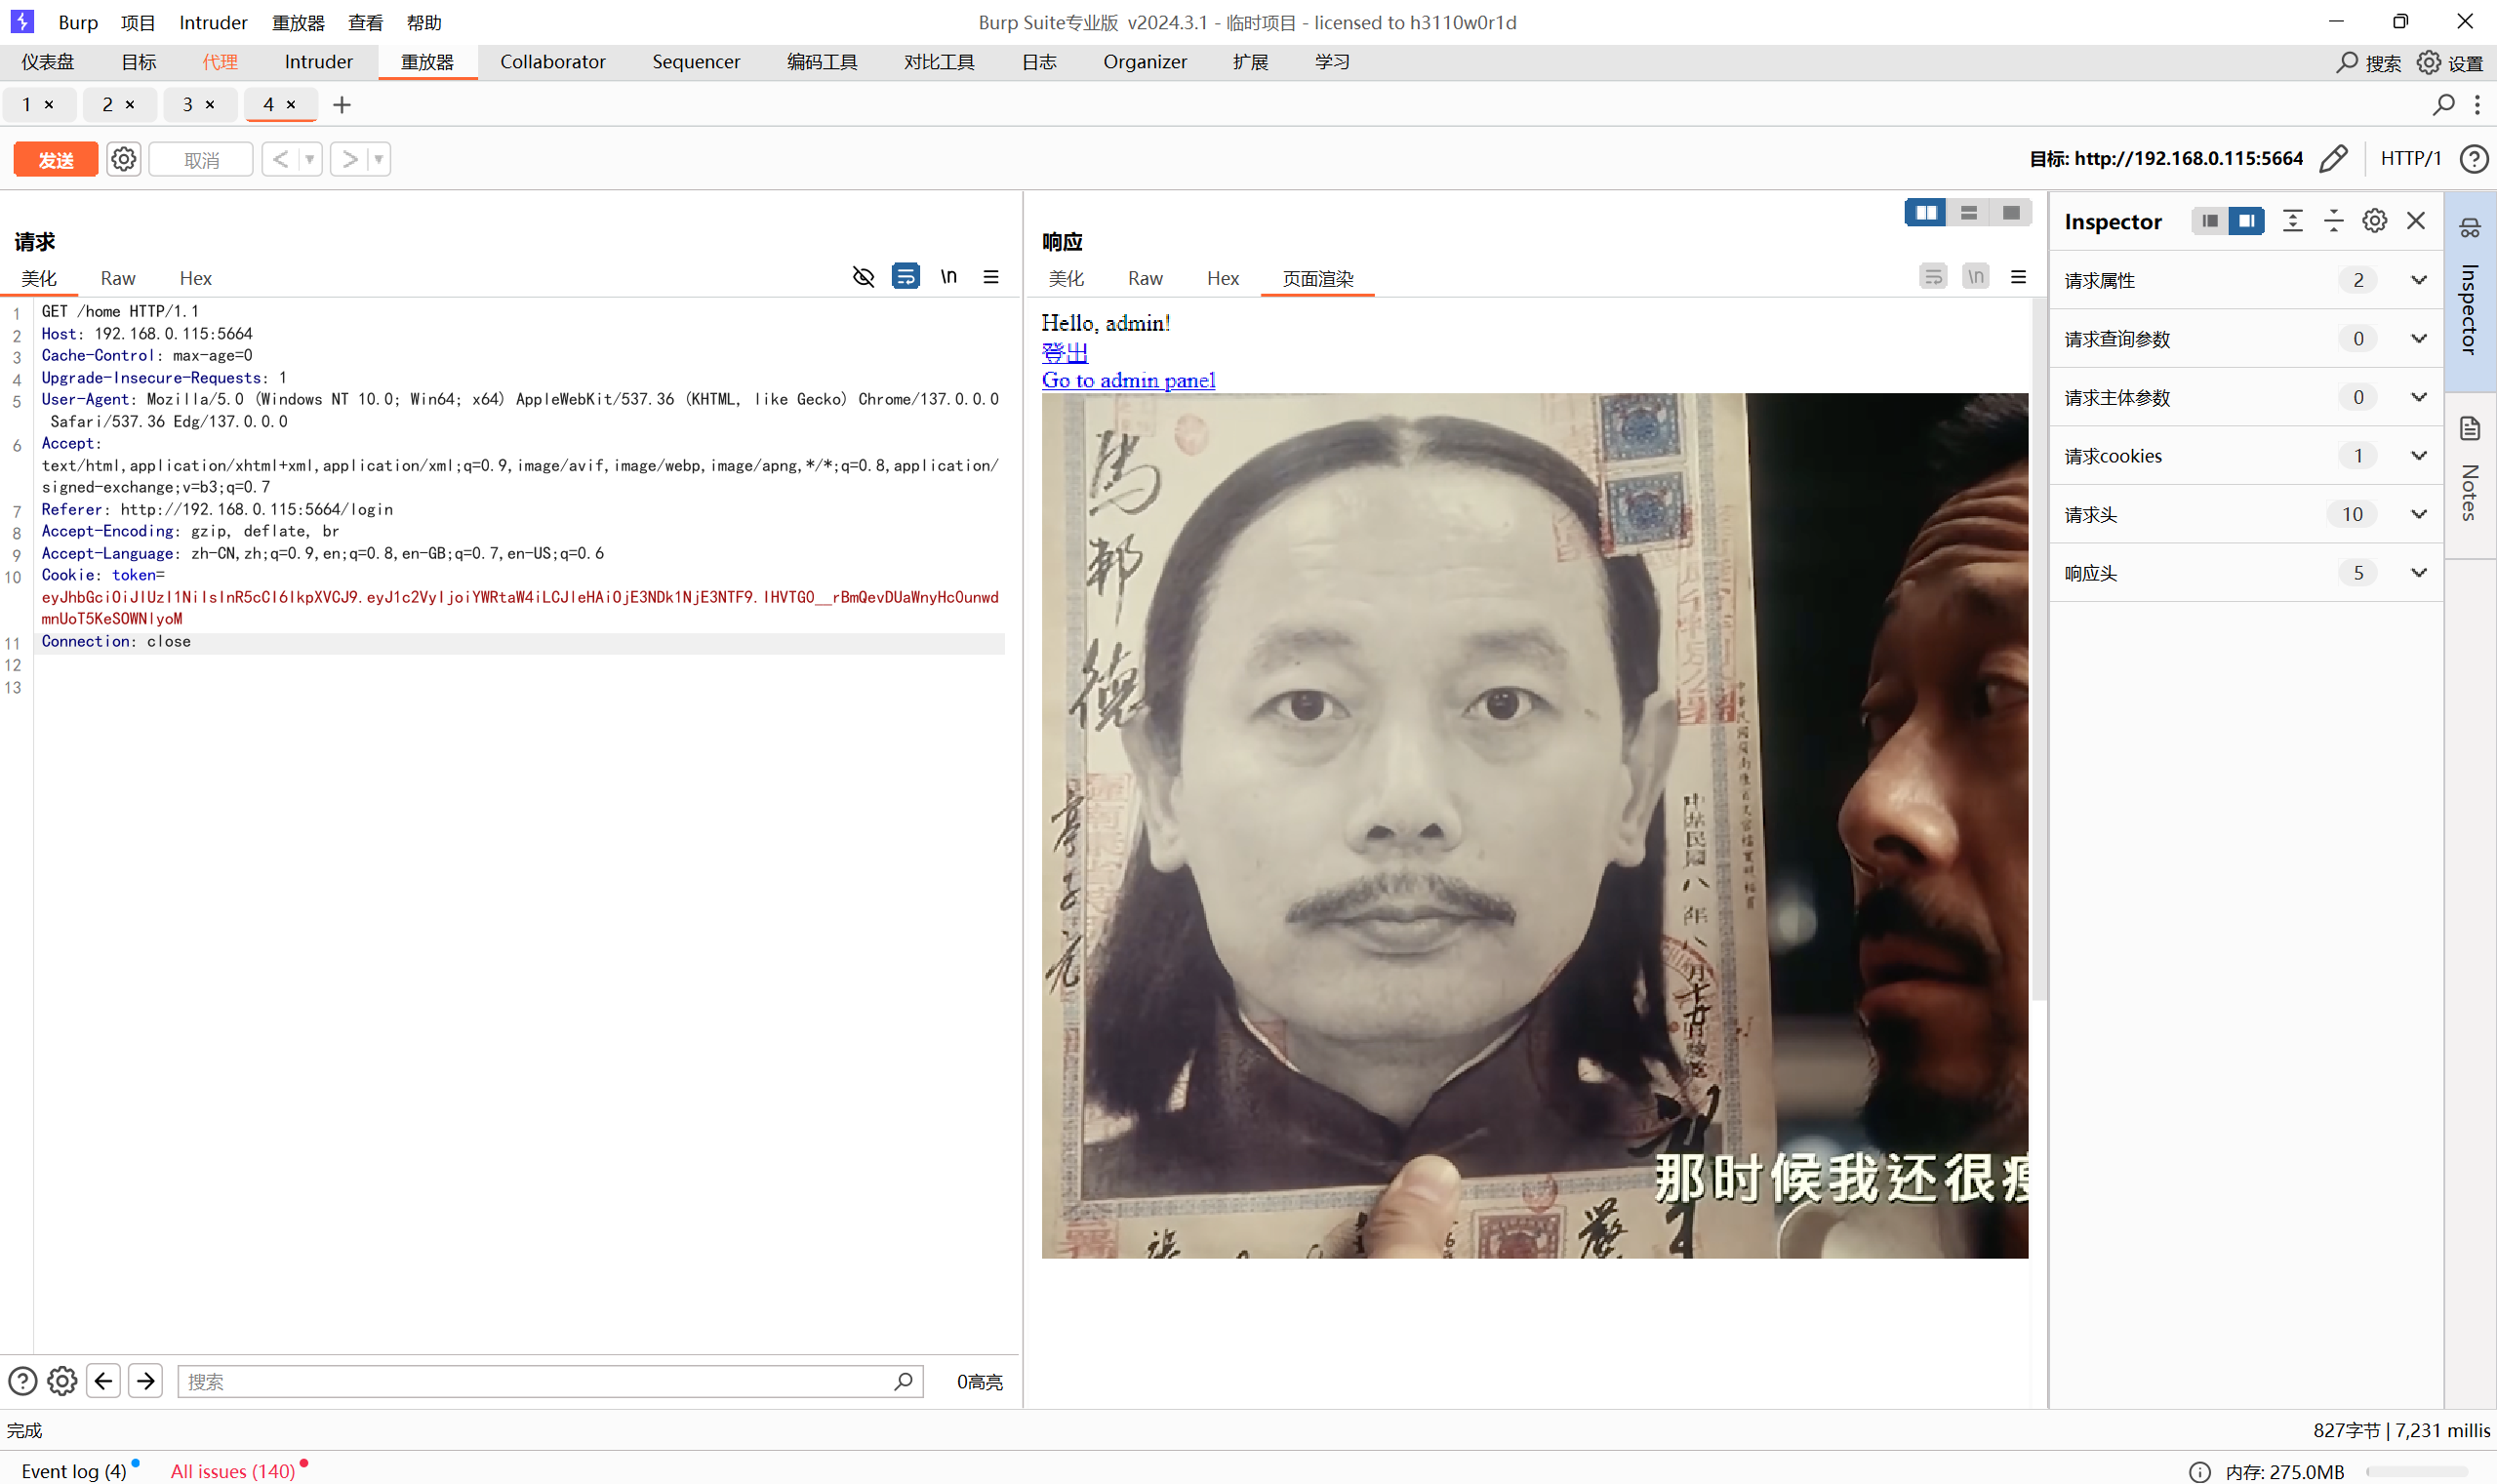Switch request view to Raw
The width and height of the screenshot is (2497, 1484).
click(118, 278)
